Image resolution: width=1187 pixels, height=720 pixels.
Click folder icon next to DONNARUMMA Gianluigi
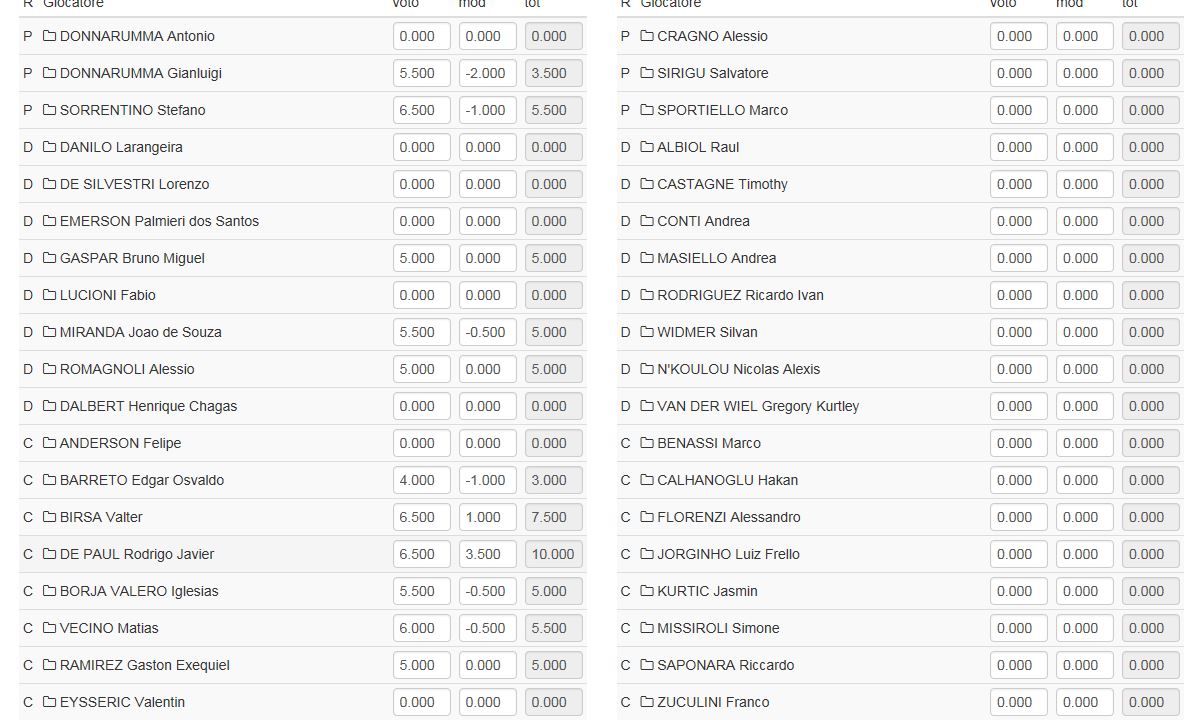[49, 73]
